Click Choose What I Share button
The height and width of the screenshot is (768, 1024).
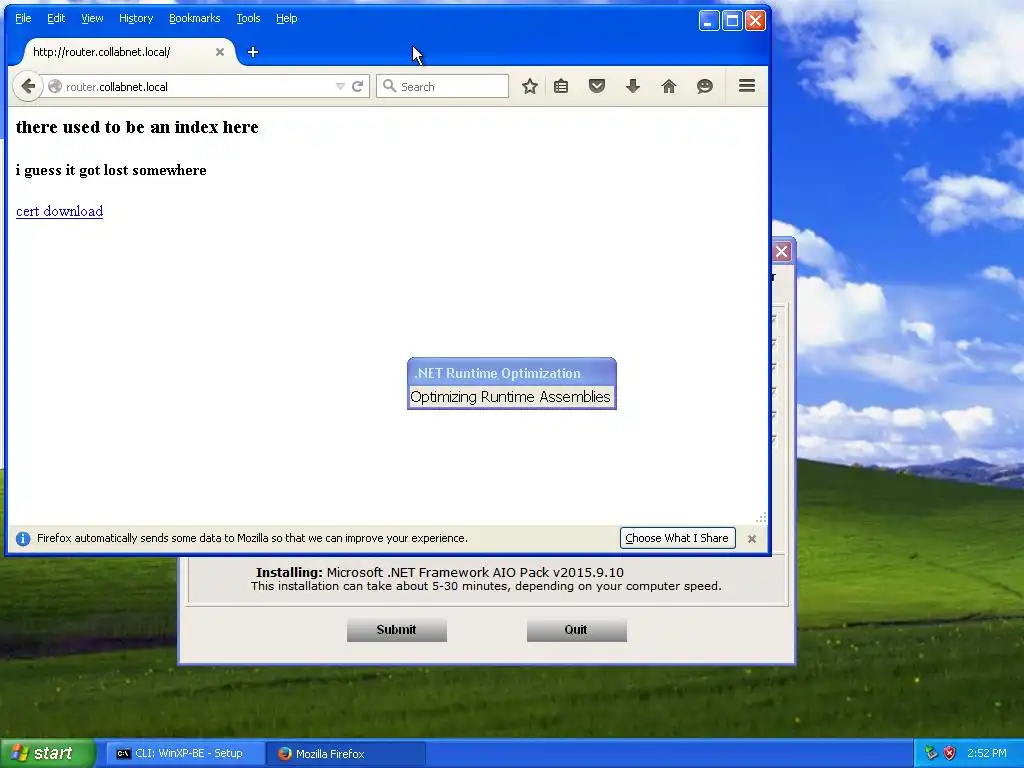pos(677,538)
